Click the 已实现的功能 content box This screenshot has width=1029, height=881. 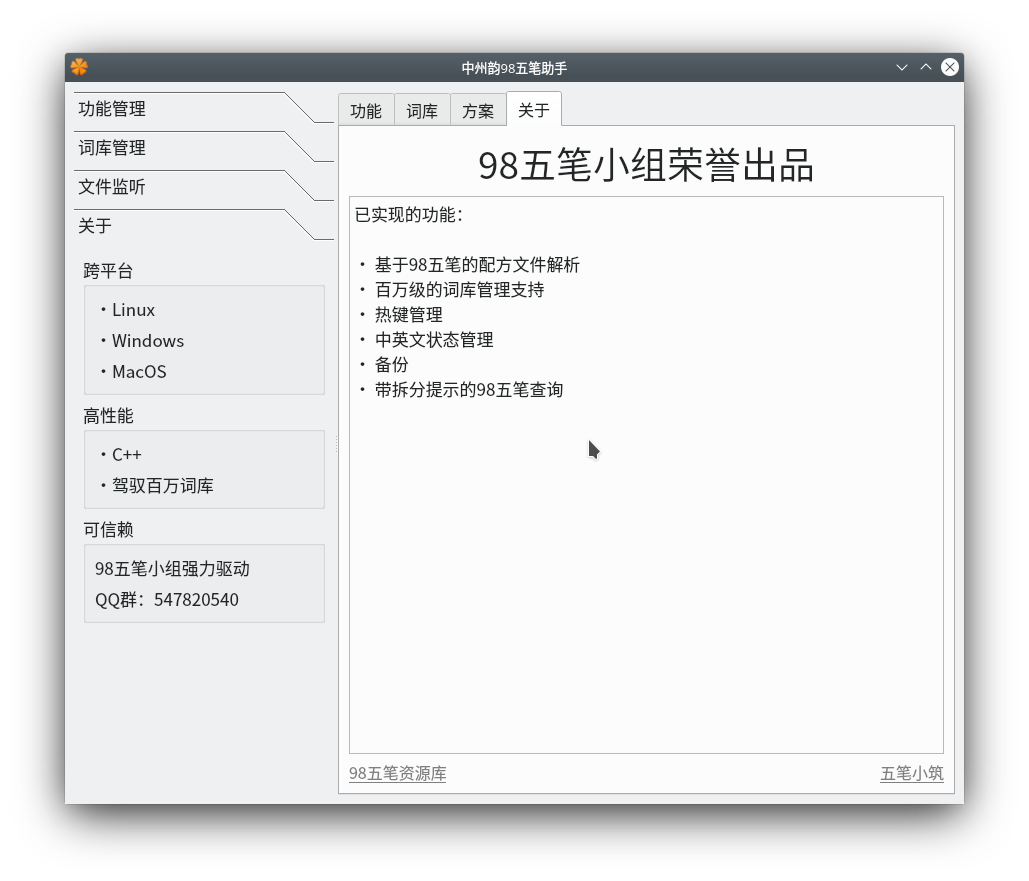coord(645,474)
